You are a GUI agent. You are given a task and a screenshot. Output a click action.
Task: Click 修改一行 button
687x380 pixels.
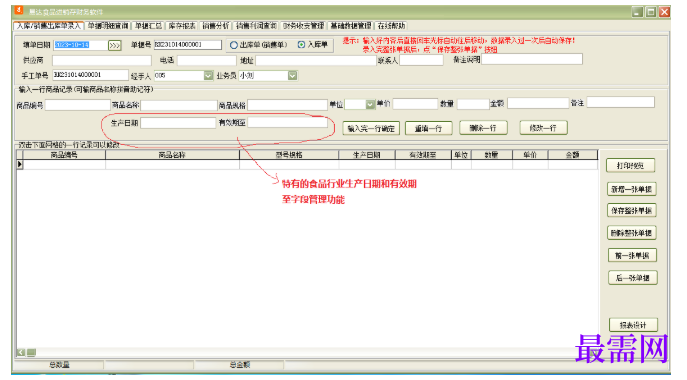tap(543, 128)
